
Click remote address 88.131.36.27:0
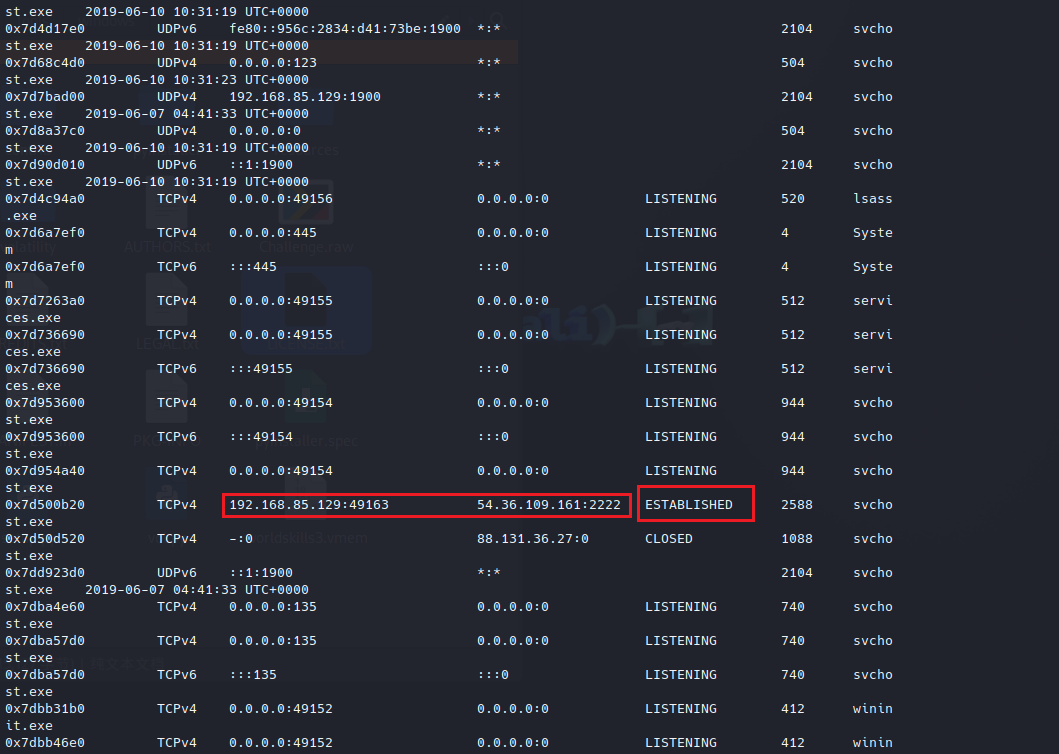[532, 539]
